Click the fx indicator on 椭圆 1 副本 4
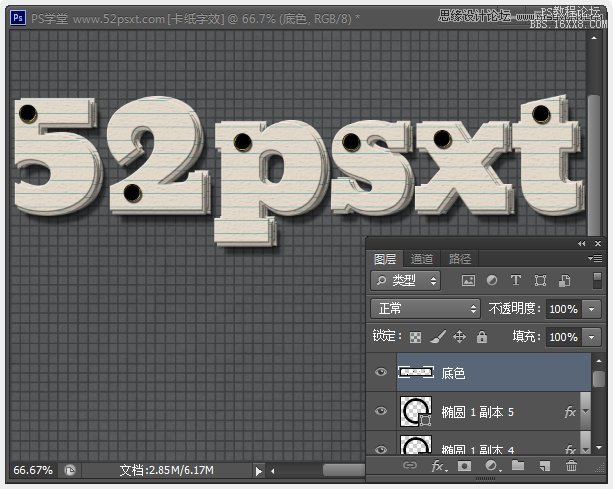The width and height of the screenshot is (613, 489). (x=570, y=449)
